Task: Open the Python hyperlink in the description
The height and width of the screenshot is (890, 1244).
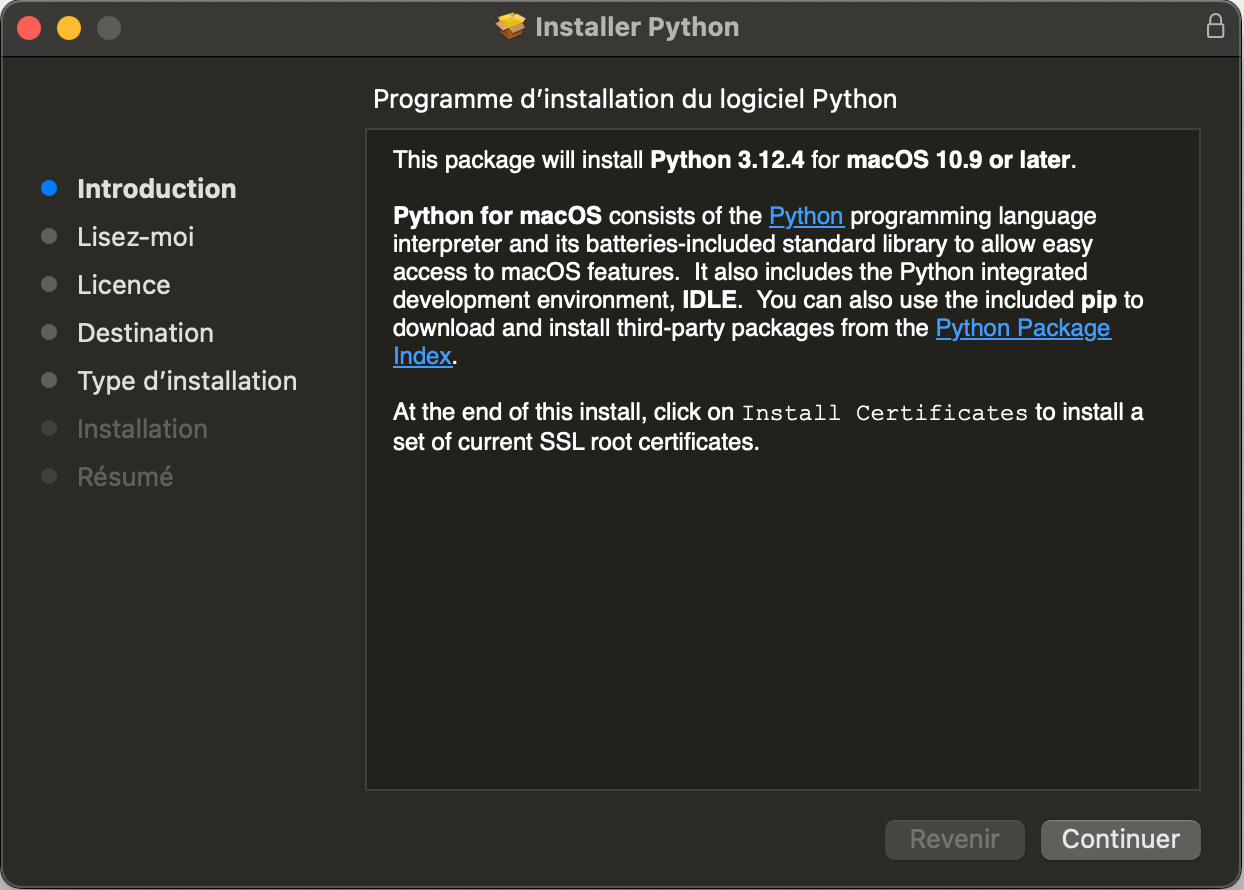Action: pos(805,216)
